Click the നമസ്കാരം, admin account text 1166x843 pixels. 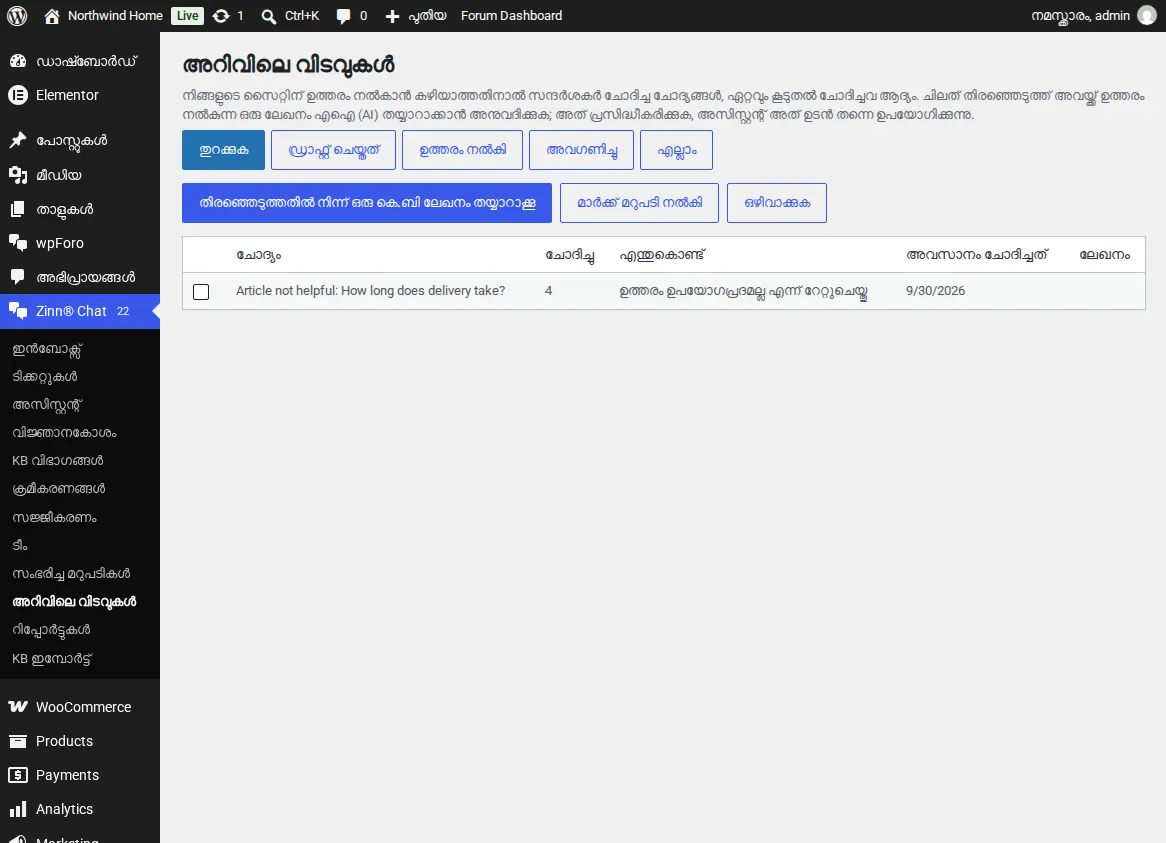(x=1080, y=16)
